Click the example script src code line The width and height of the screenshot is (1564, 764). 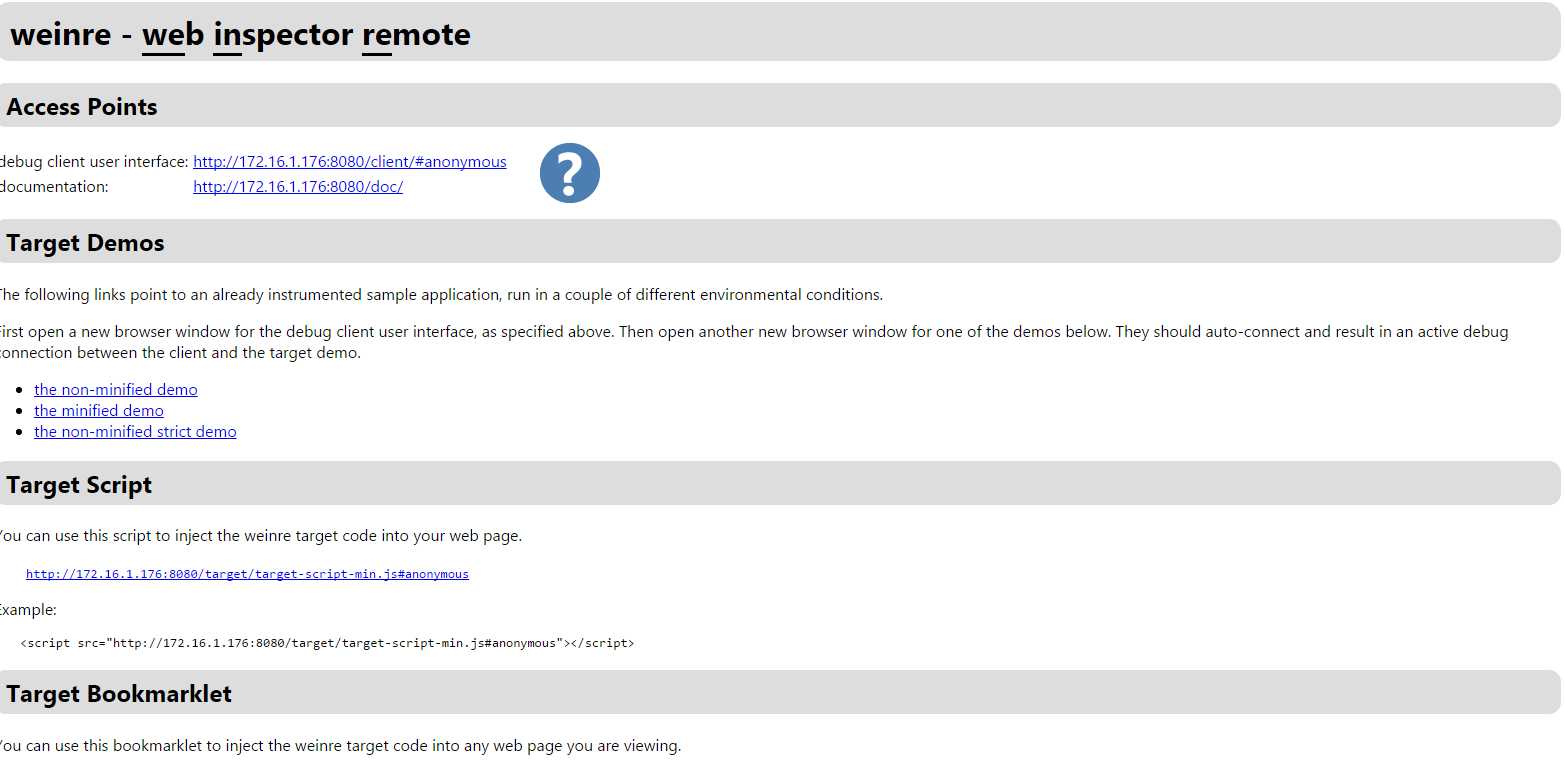click(x=327, y=643)
